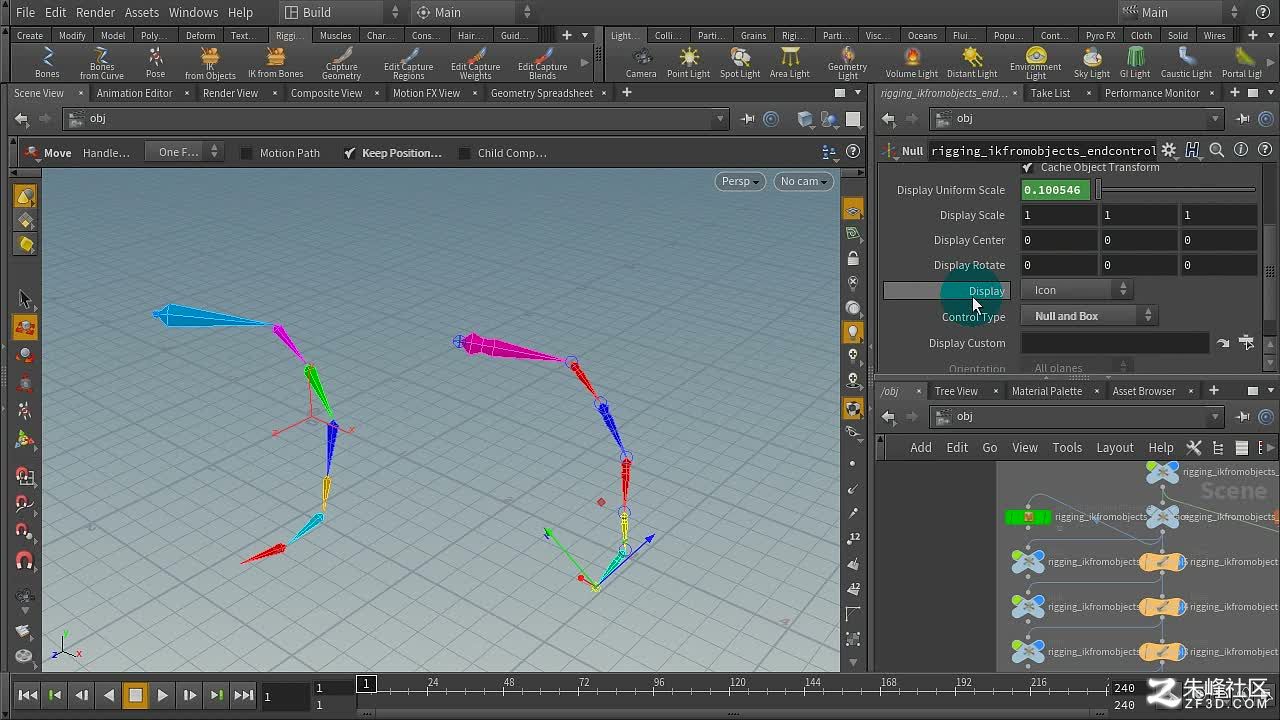Click Display Uniform Scale value field
This screenshot has width=1280, height=720.
[1056, 190]
